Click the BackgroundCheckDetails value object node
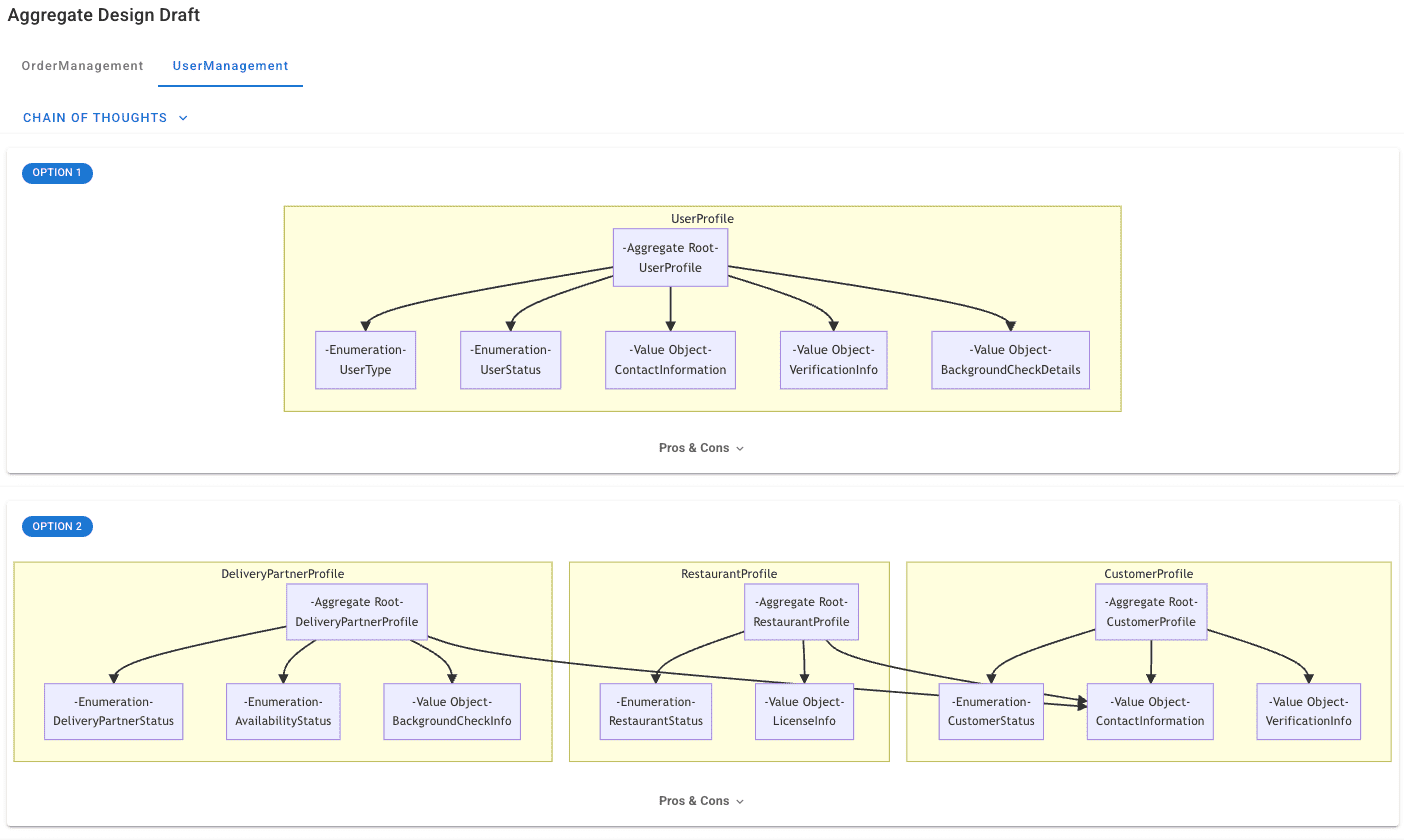 [x=1010, y=360]
